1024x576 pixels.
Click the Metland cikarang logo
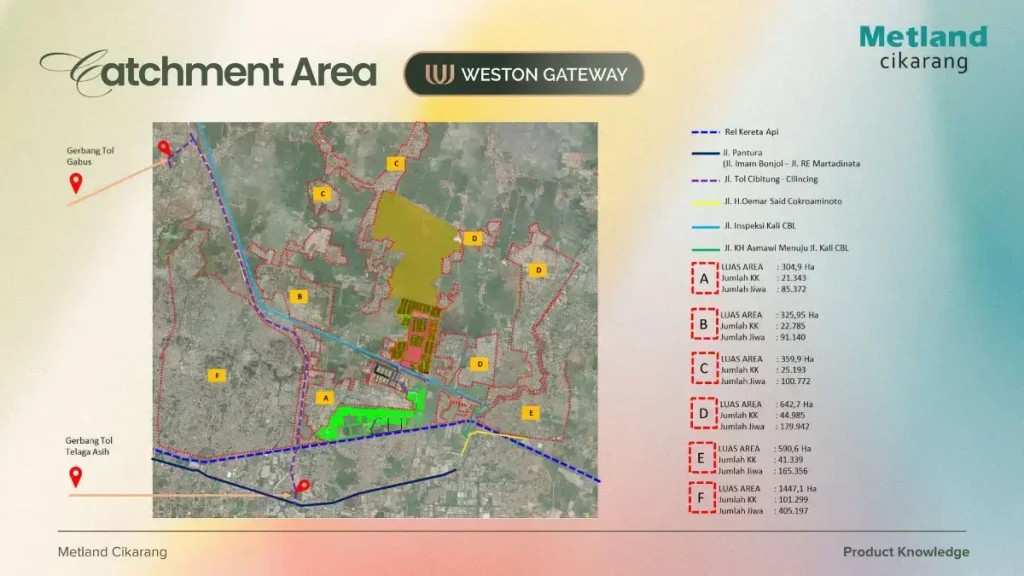pyautogui.click(x=922, y=48)
